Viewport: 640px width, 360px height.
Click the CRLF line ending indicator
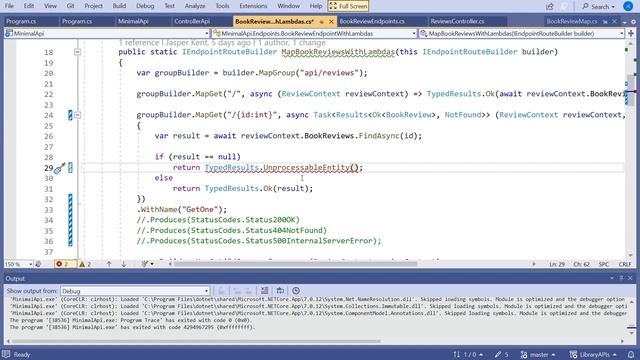click(x=624, y=264)
